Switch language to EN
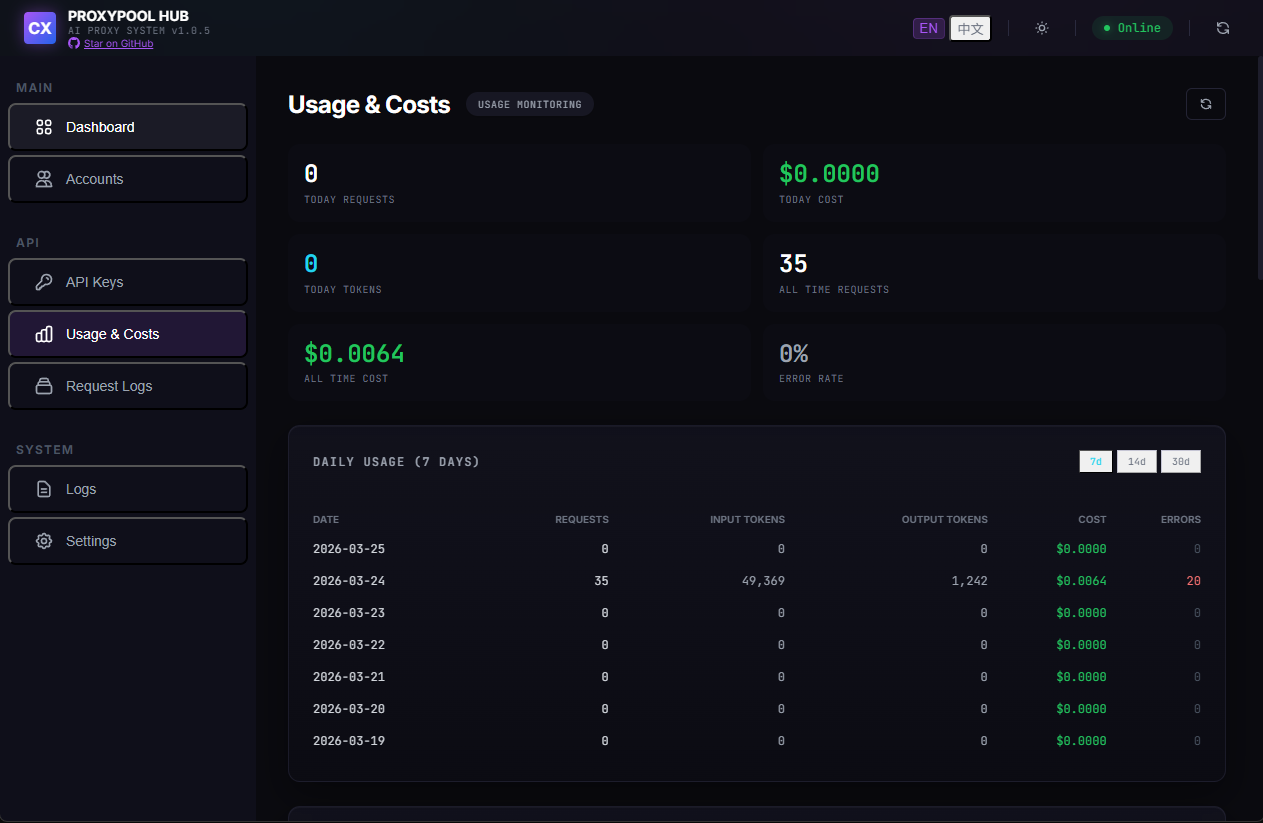This screenshot has width=1263, height=823. [929, 28]
